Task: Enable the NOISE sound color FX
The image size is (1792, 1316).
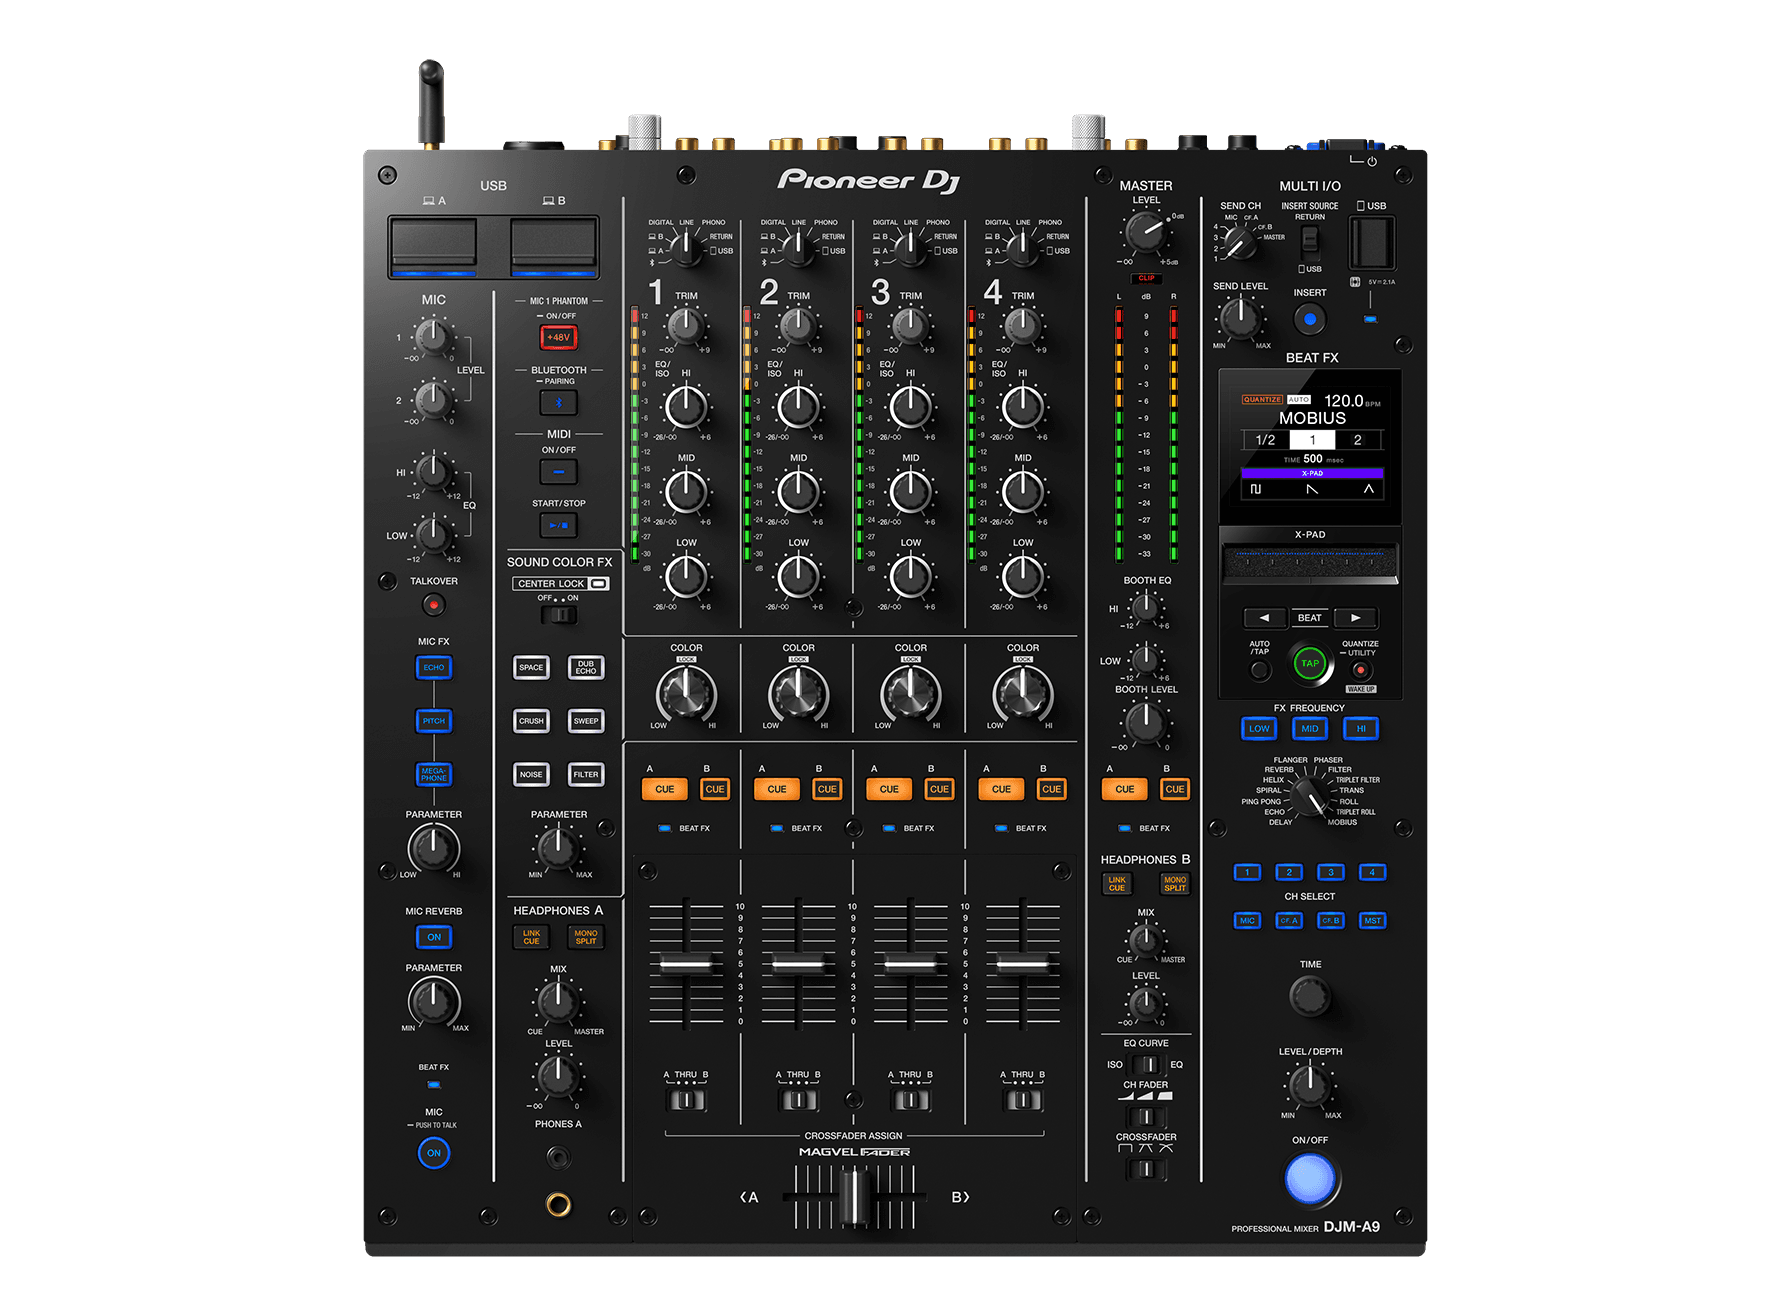Action: coord(531,774)
